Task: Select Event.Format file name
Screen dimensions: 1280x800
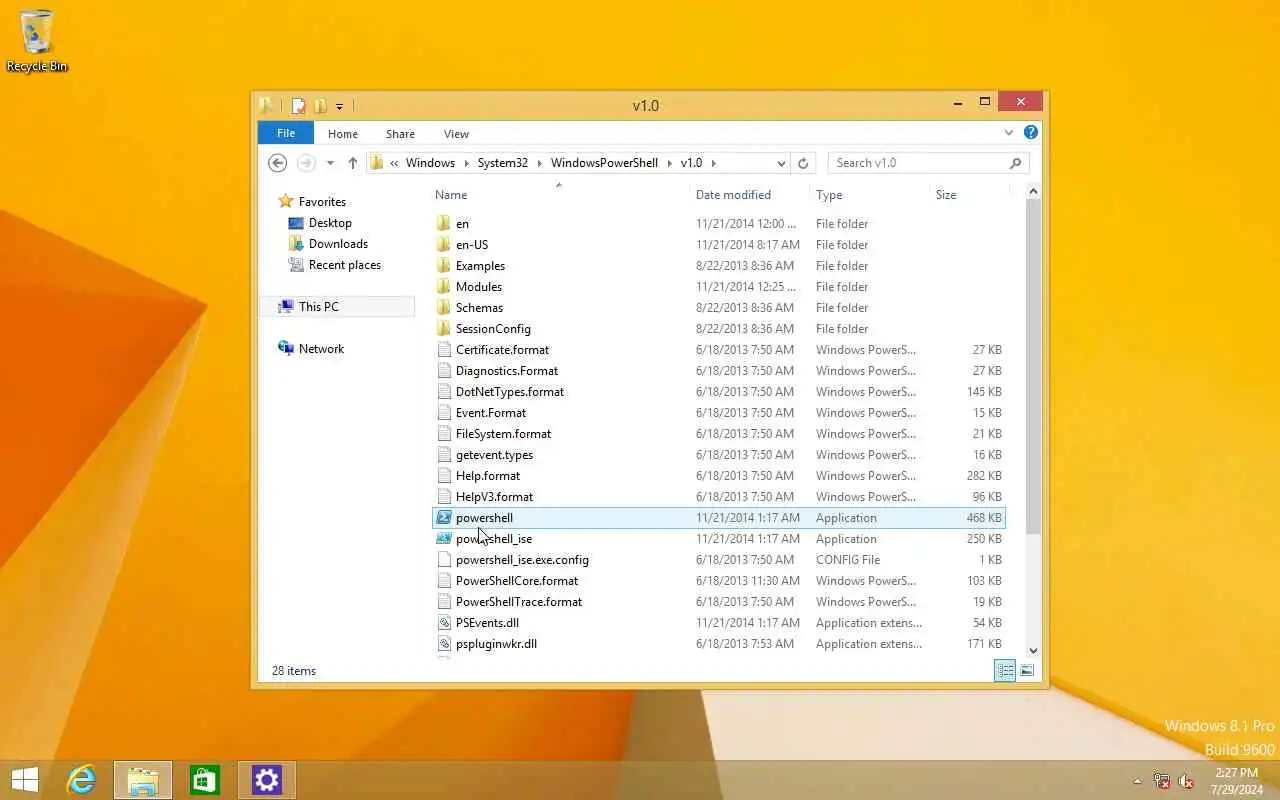Action: [490, 413]
